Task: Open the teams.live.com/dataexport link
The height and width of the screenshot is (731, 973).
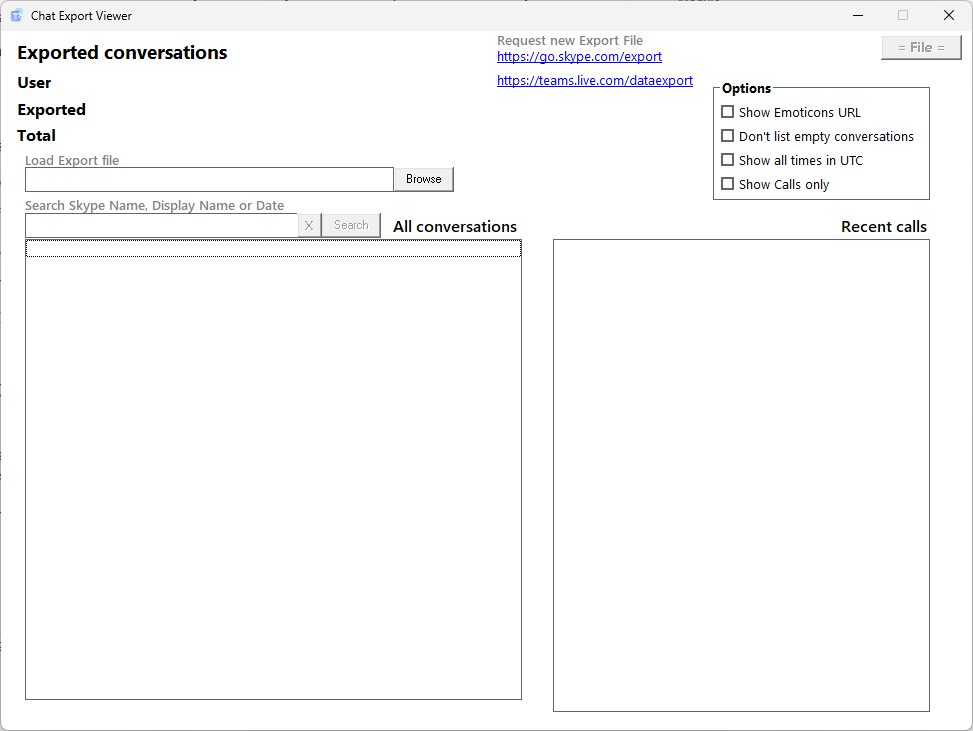Action: [x=595, y=81]
